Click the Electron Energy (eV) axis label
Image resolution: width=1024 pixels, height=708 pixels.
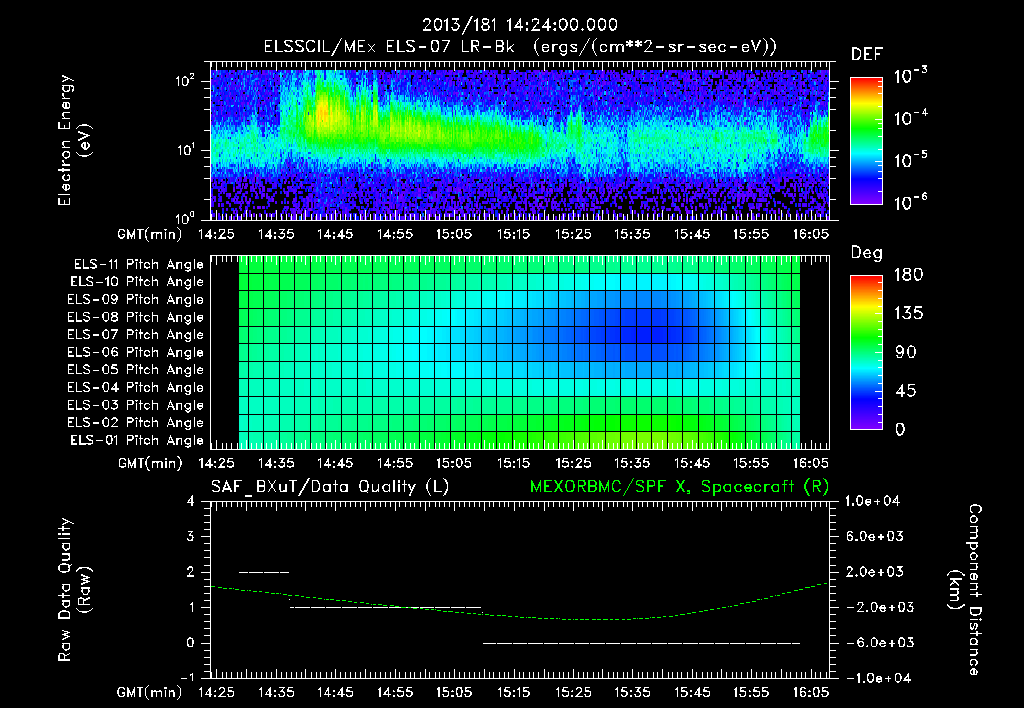point(74,140)
